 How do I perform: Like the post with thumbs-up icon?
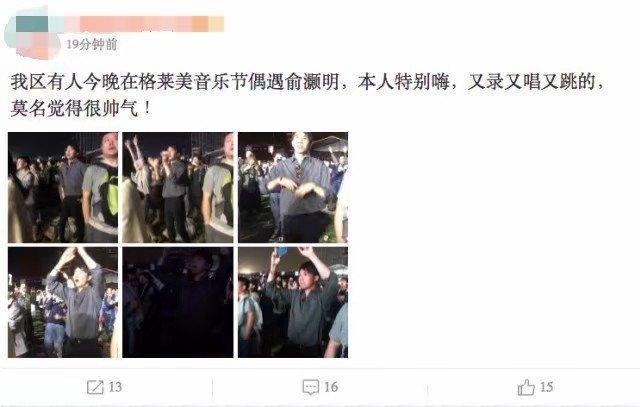(526, 387)
